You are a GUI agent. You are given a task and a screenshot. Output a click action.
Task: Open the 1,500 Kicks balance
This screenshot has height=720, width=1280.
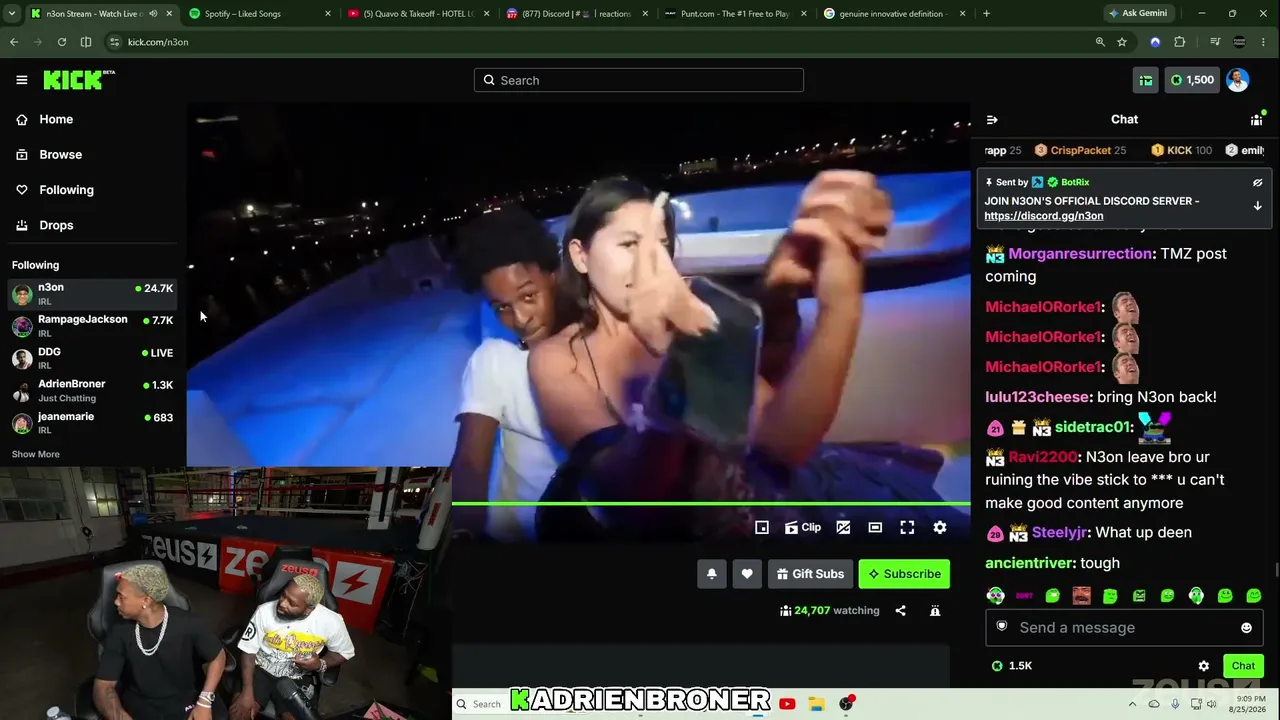pyautogui.click(x=1192, y=80)
